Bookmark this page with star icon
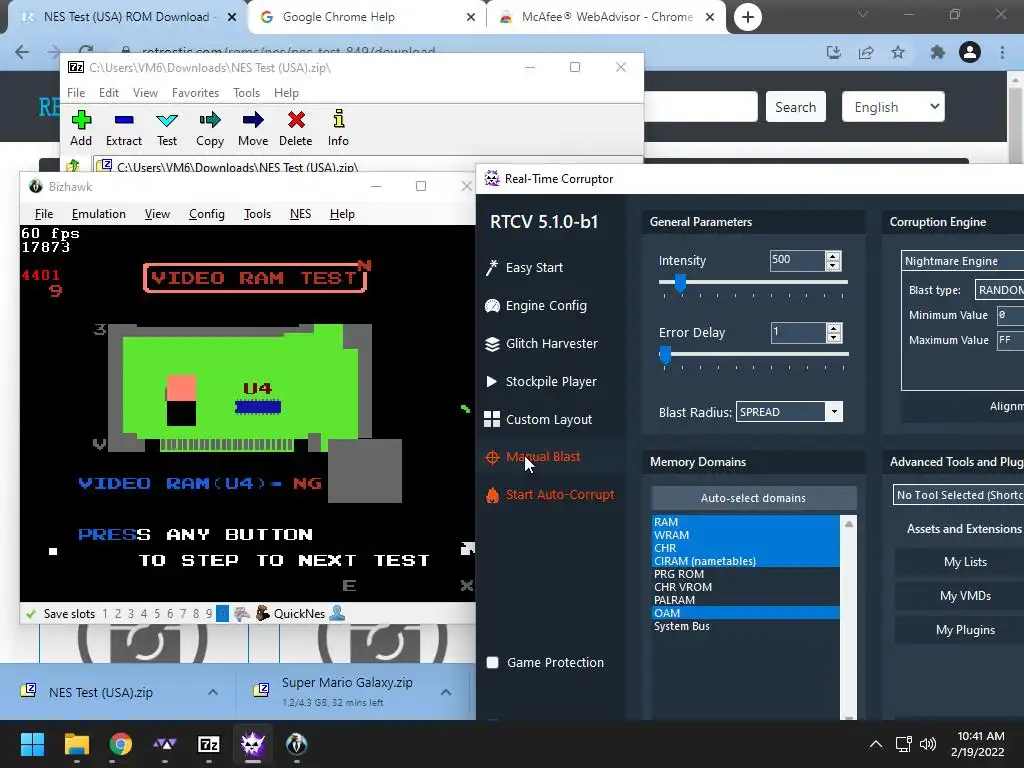 898,52
